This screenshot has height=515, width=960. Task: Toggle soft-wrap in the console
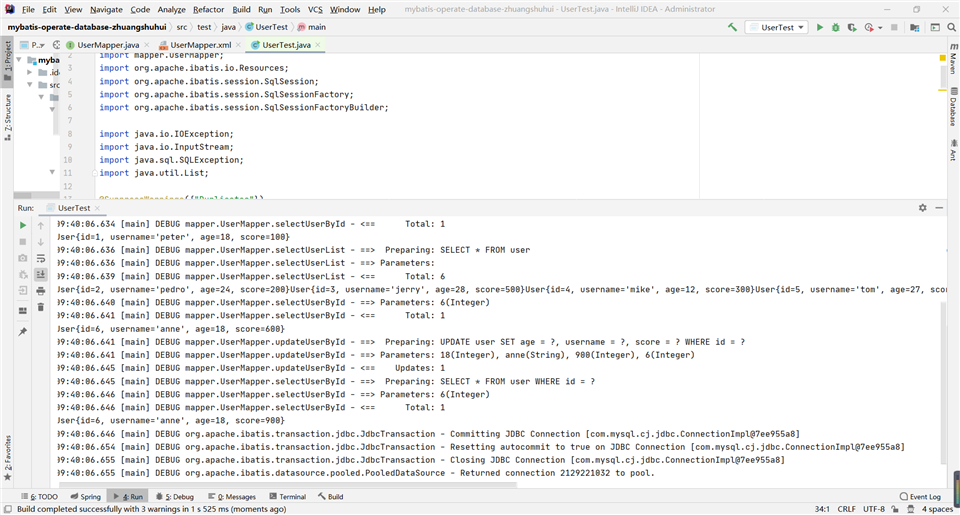(40, 258)
